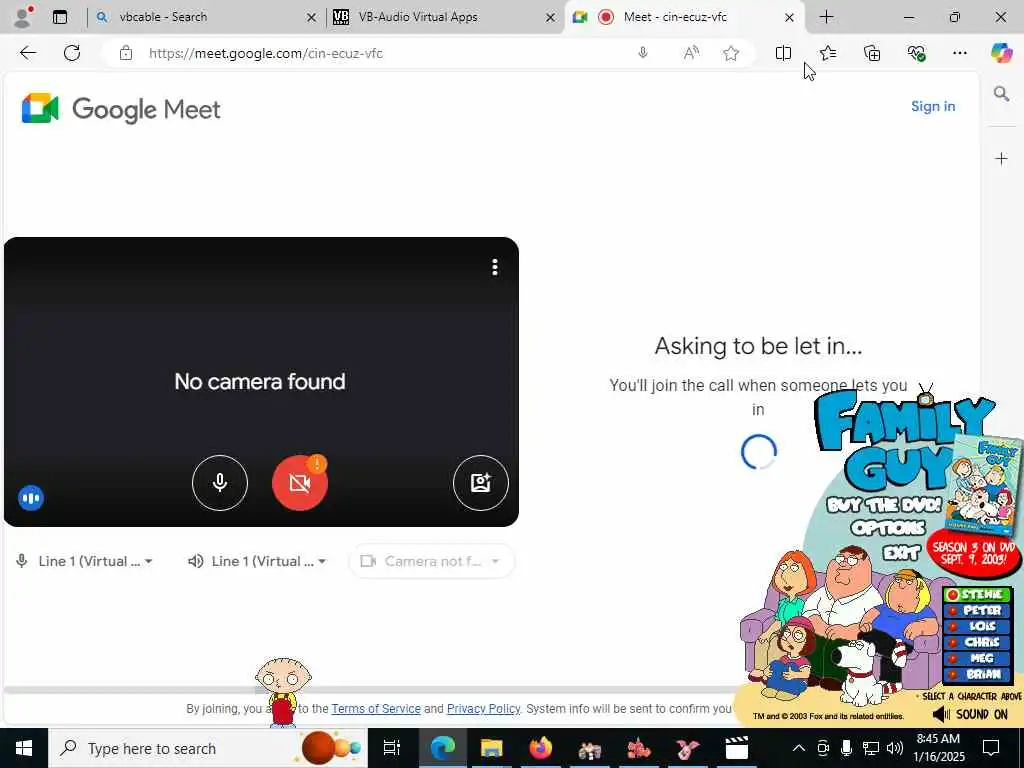This screenshot has height=768, width=1024.
Task: Open the notification center icon
Action: pyautogui.click(x=991, y=748)
